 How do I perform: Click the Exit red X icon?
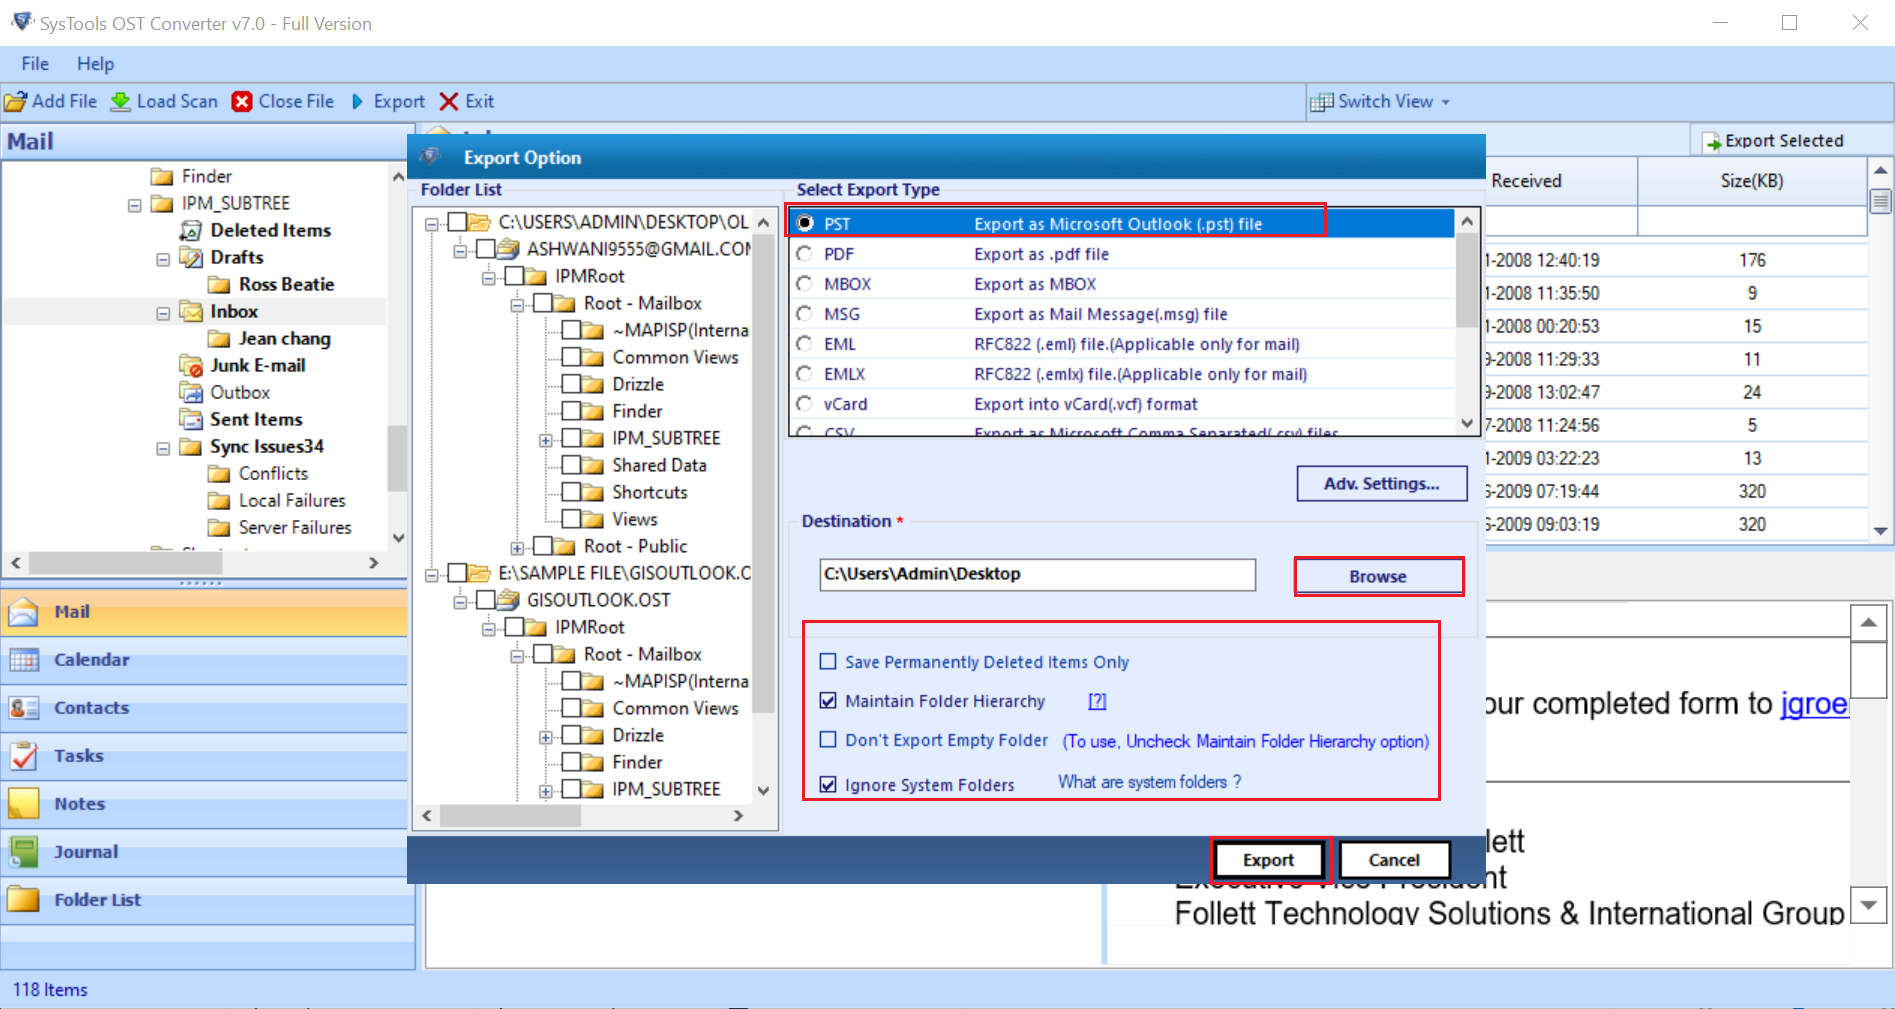[449, 102]
